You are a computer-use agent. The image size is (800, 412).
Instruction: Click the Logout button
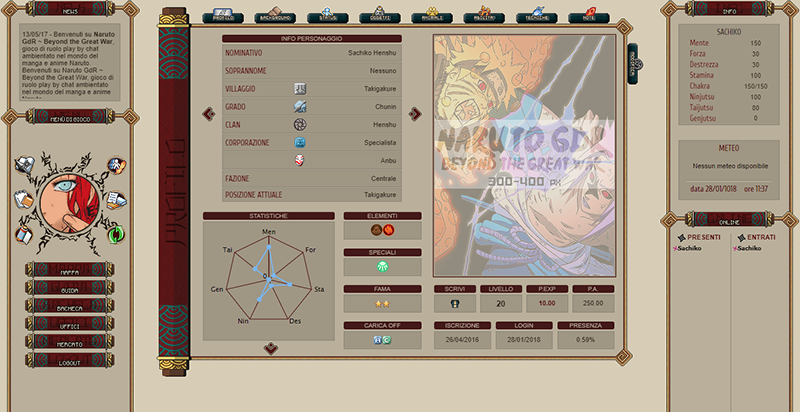(x=69, y=360)
